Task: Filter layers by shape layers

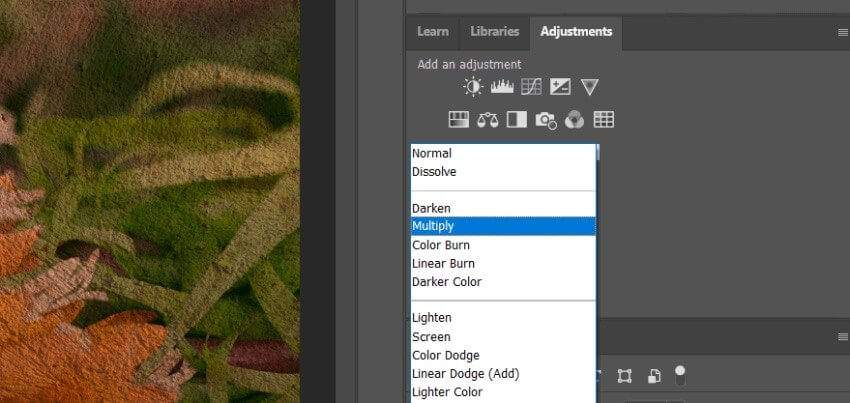Action: [624, 376]
